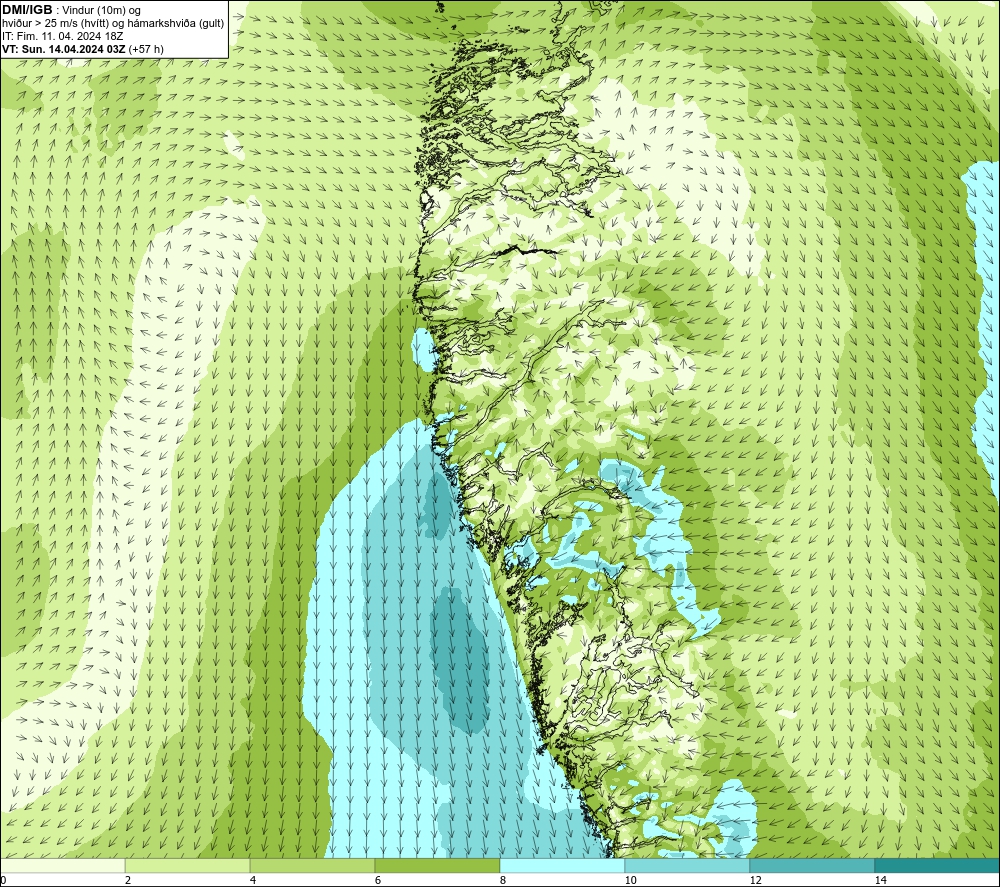Click the '14' label on the color scale
The image size is (1000, 887).
pos(881,880)
